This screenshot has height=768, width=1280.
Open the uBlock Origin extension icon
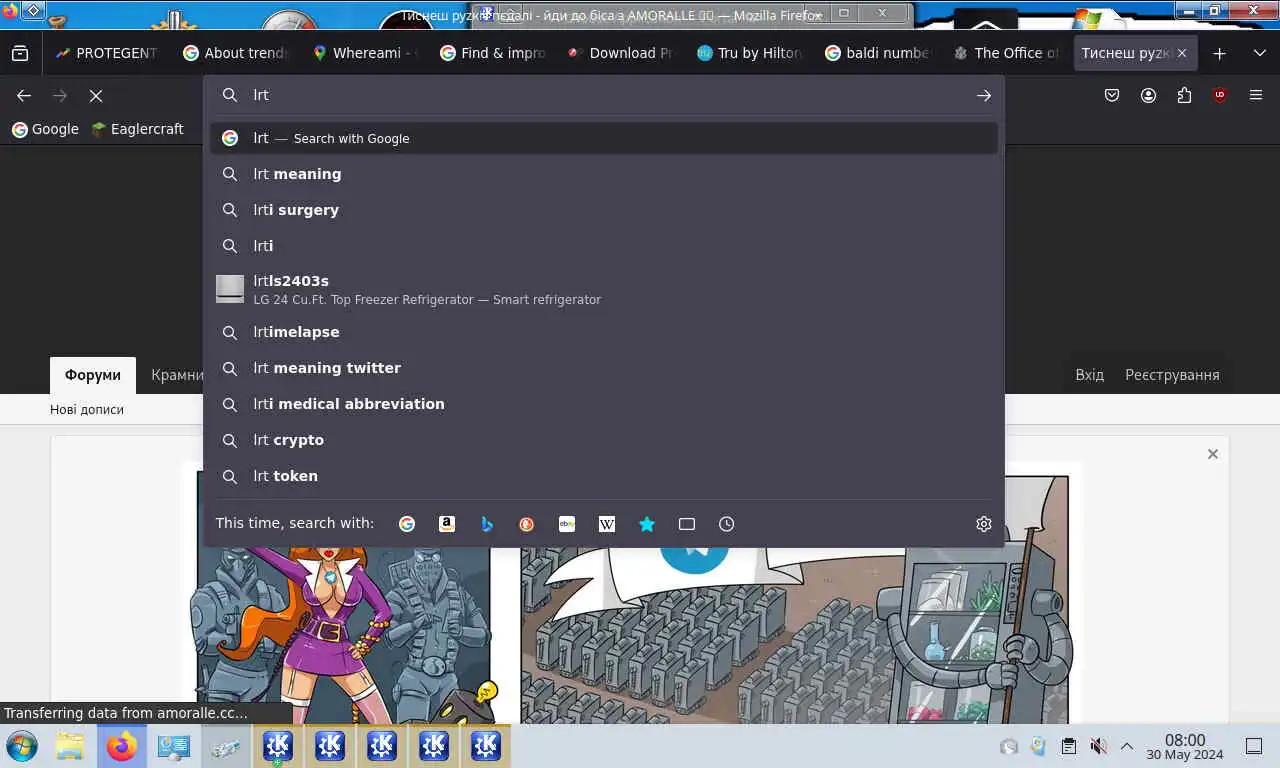point(1220,95)
